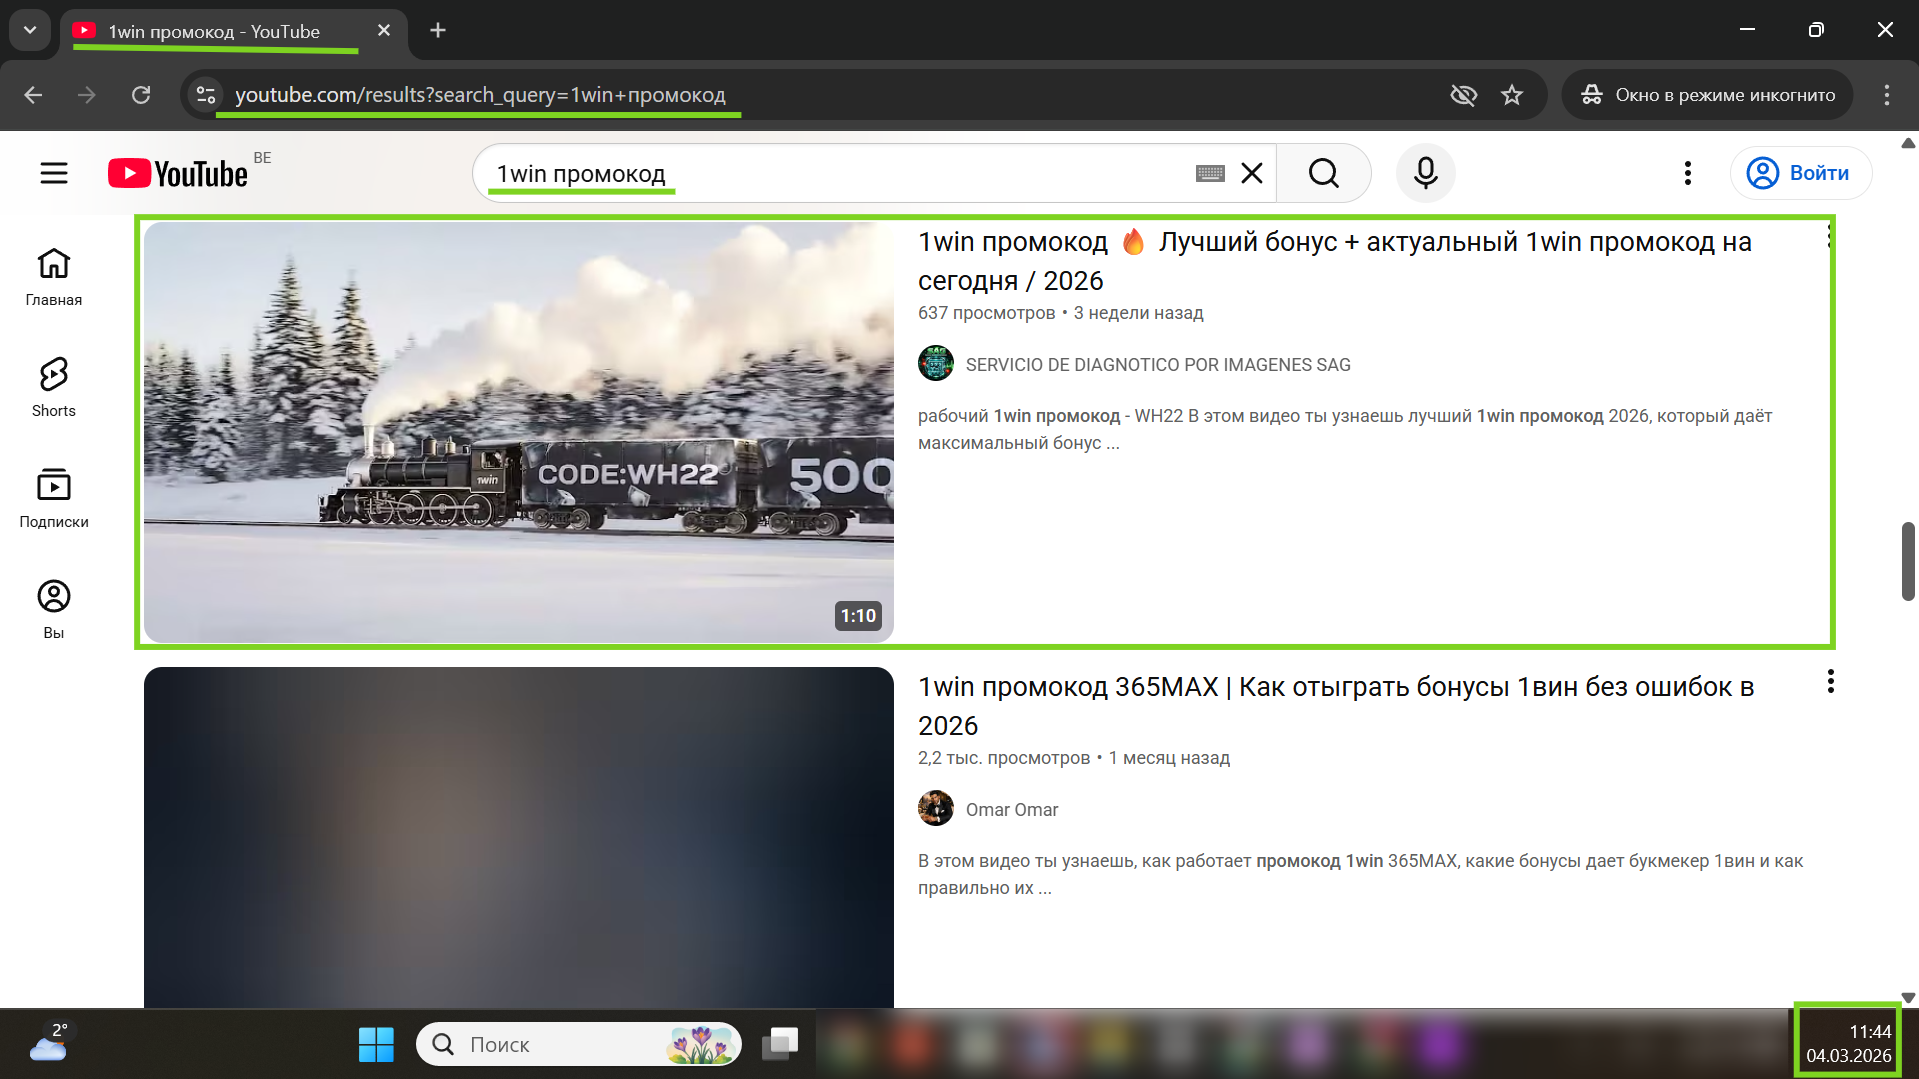Open Вы section in the sidebar

tap(54, 610)
